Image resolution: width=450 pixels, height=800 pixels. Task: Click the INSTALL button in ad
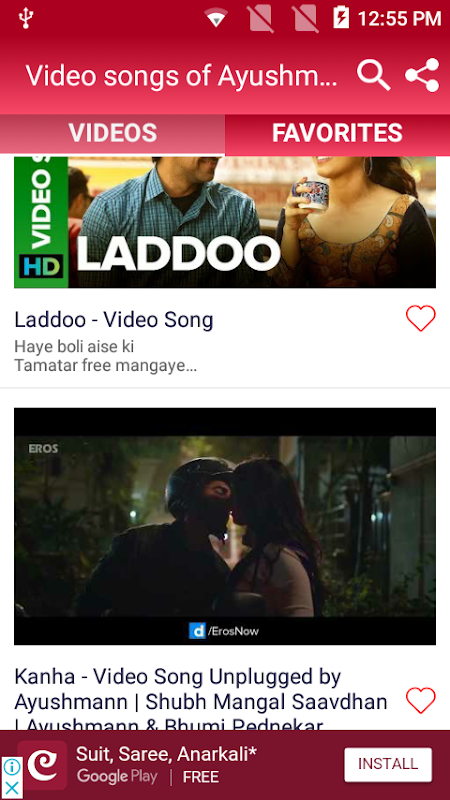tap(388, 764)
